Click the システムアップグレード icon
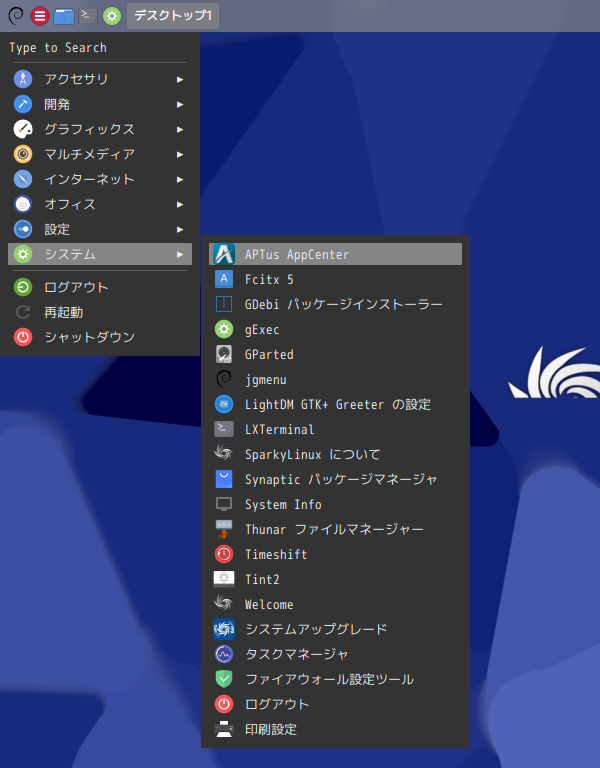600x768 pixels. point(224,629)
